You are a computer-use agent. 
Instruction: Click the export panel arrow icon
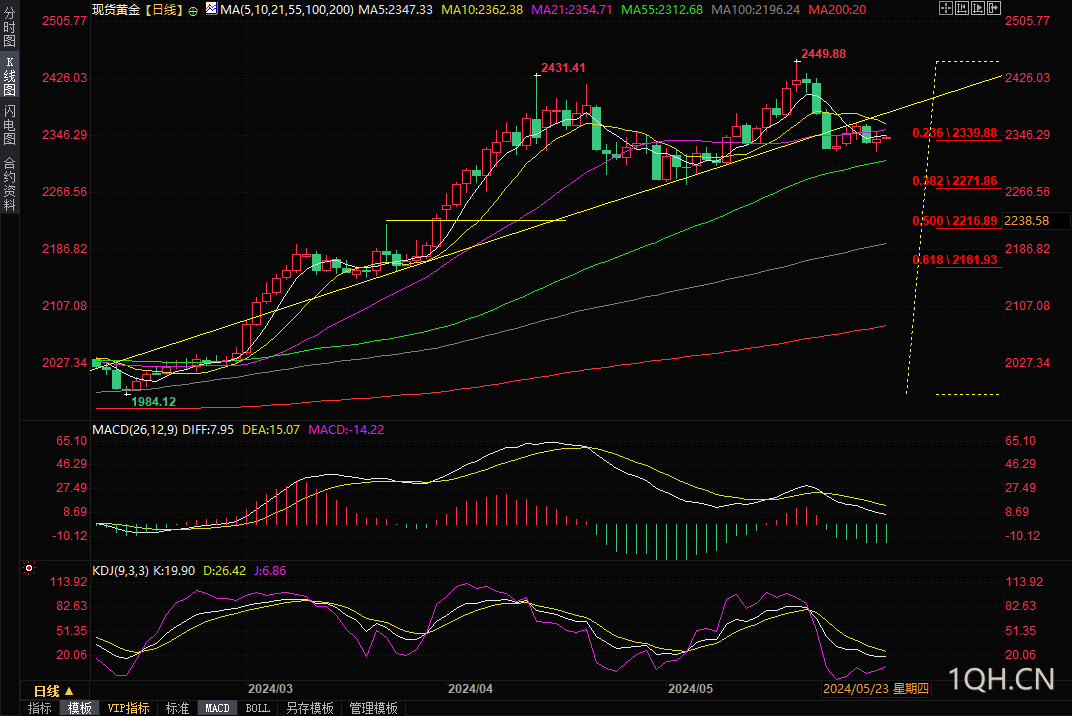pos(994,8)
